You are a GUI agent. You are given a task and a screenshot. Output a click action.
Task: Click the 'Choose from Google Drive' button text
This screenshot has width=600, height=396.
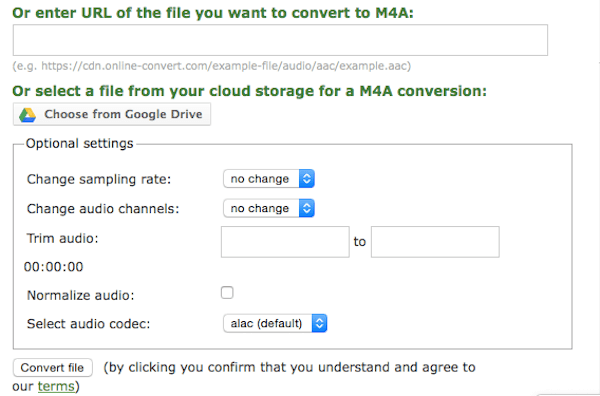pyautogui.click(x=123, y=114)
